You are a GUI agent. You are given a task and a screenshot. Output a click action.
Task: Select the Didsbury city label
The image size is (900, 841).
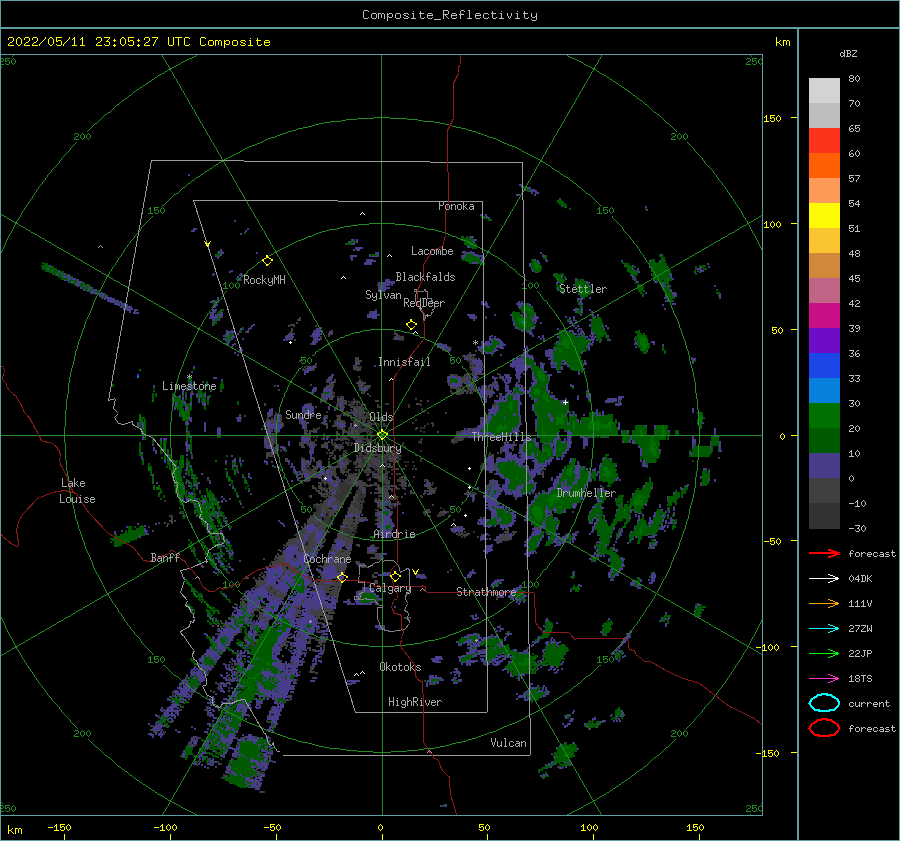(x=378, y=448)
